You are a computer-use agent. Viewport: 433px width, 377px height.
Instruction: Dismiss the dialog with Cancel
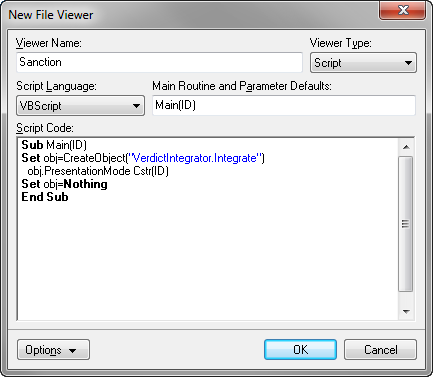[x=380, y=350]
